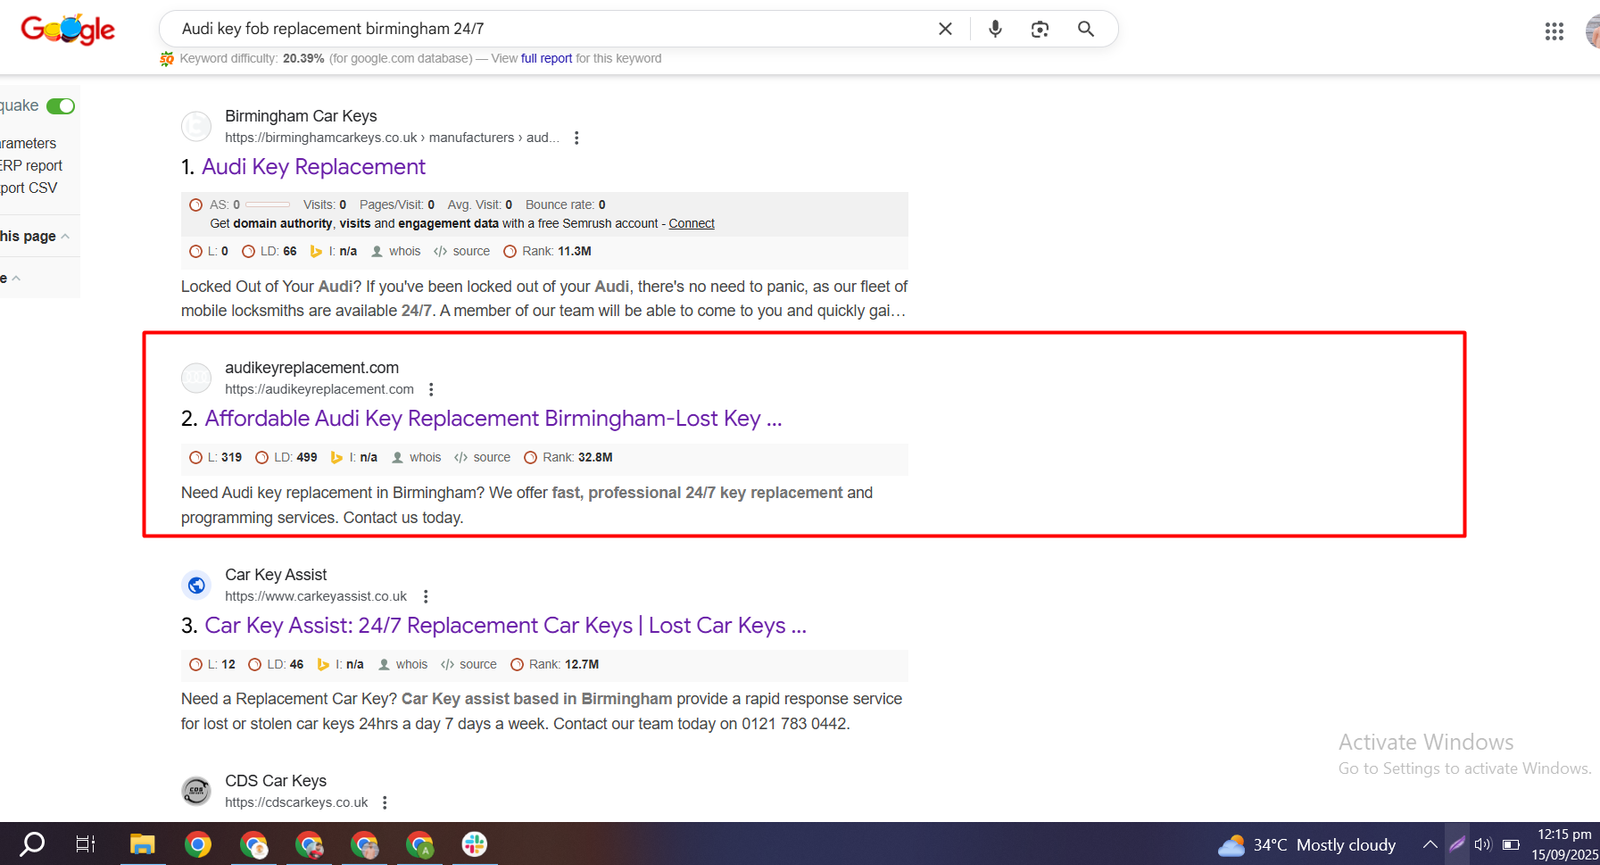Open the Google apps grid
Viewport: 1600px width, 865px height.
coord(1554,32)
